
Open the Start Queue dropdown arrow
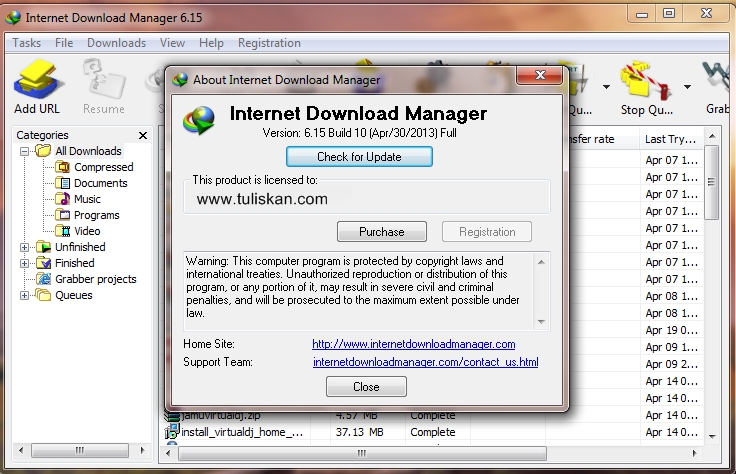click(606, 87)
